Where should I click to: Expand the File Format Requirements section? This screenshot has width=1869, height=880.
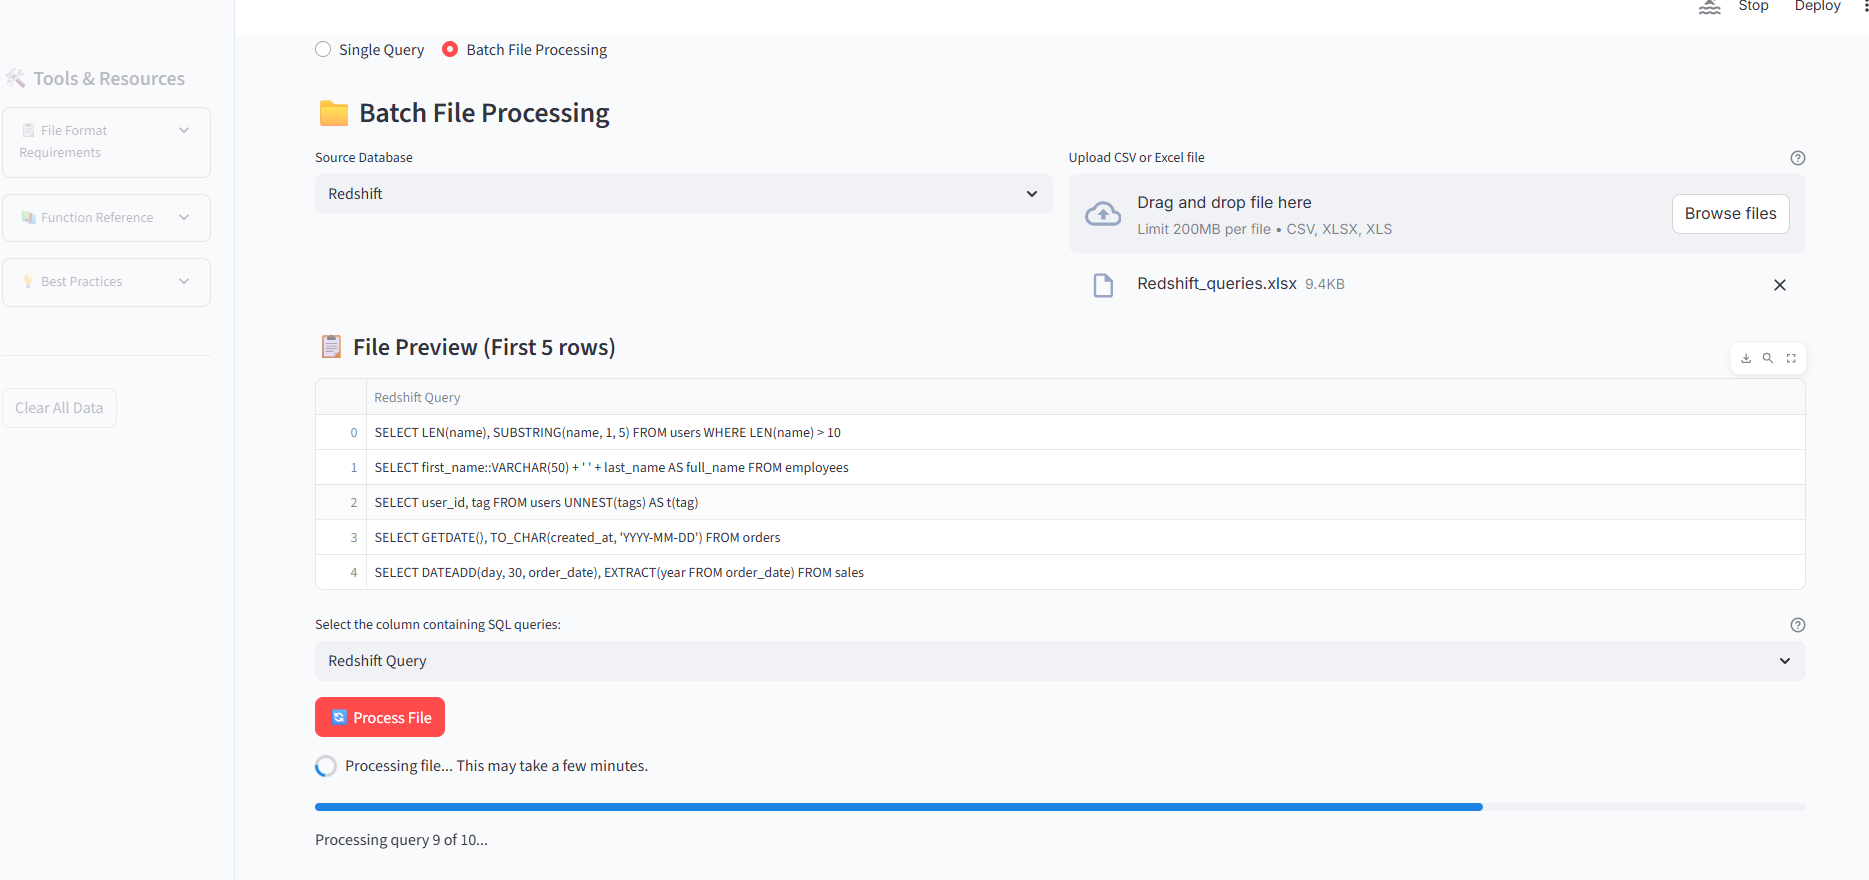click(x=106, y=142)
